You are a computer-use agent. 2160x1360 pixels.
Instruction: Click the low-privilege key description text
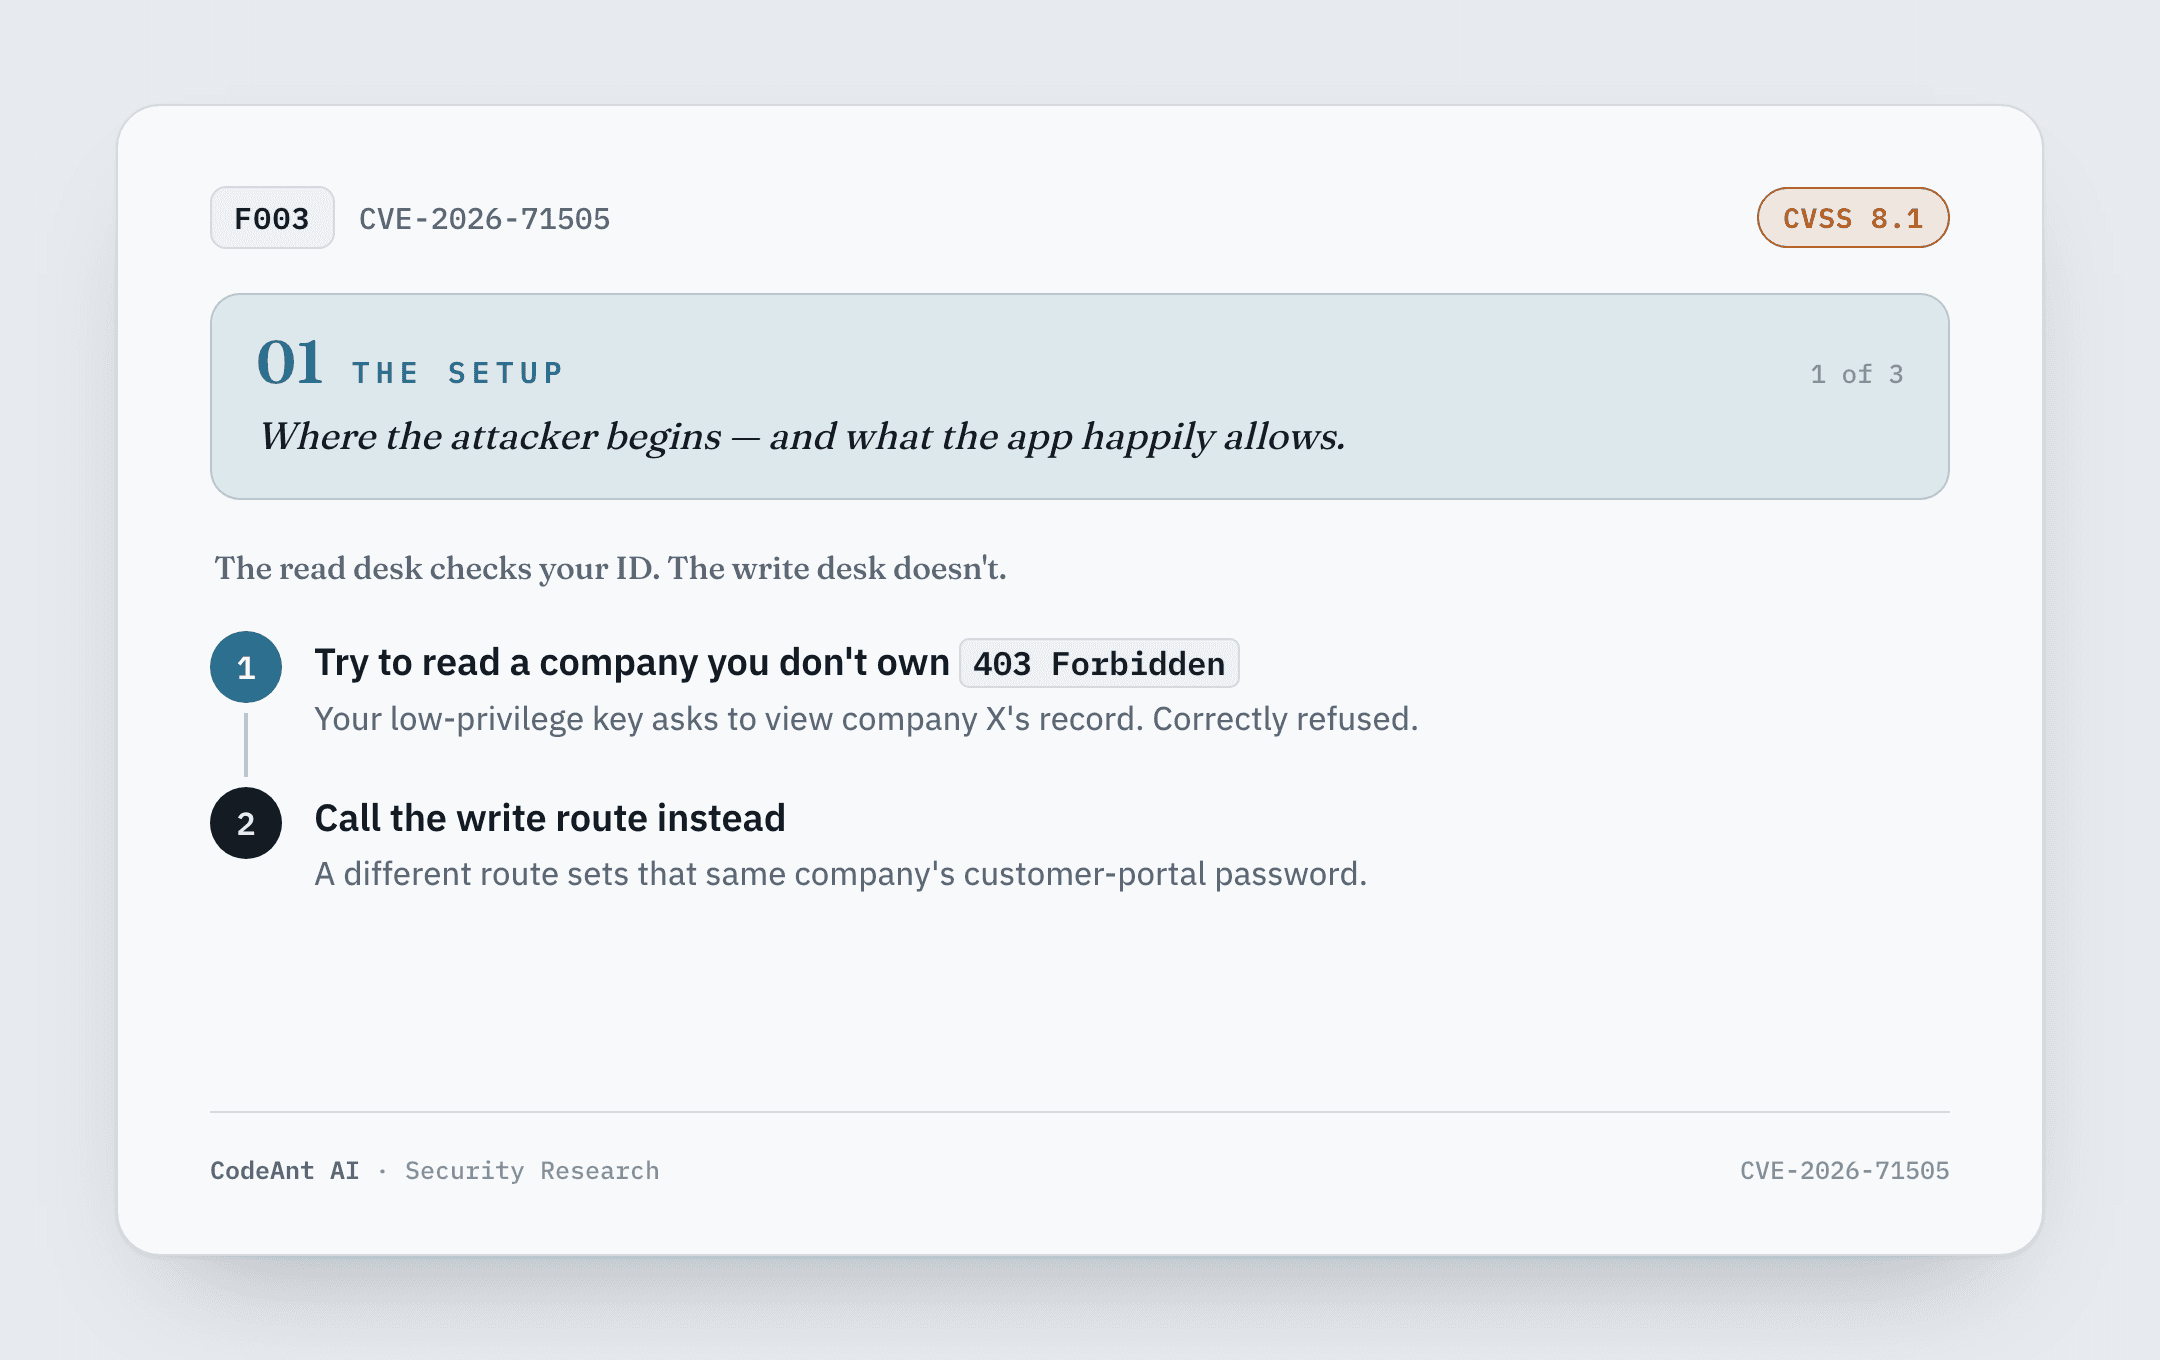(x=866, y=719)
